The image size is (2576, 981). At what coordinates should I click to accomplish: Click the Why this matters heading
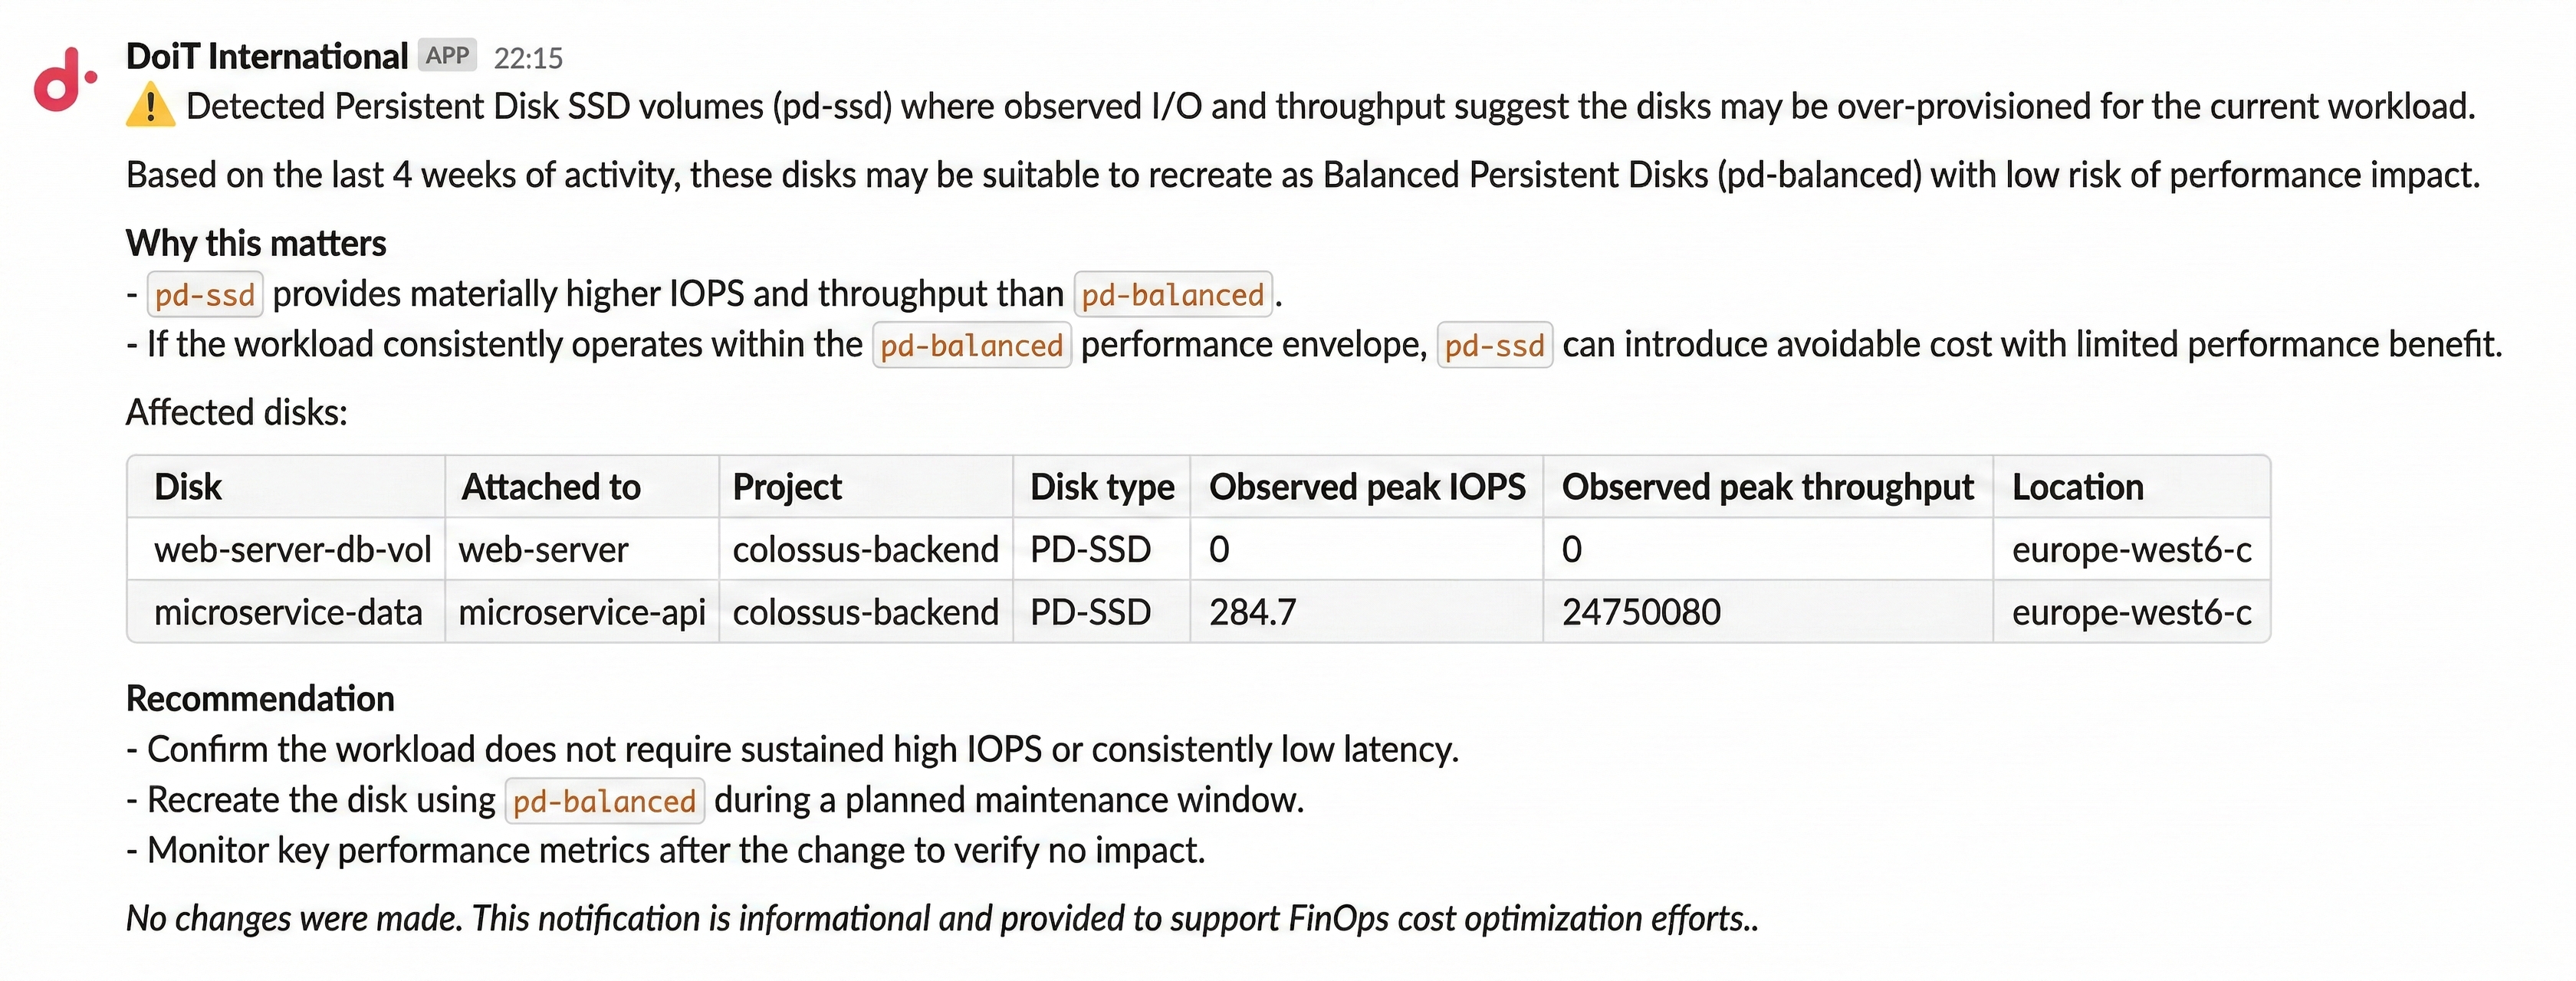(x=256, y=243)
